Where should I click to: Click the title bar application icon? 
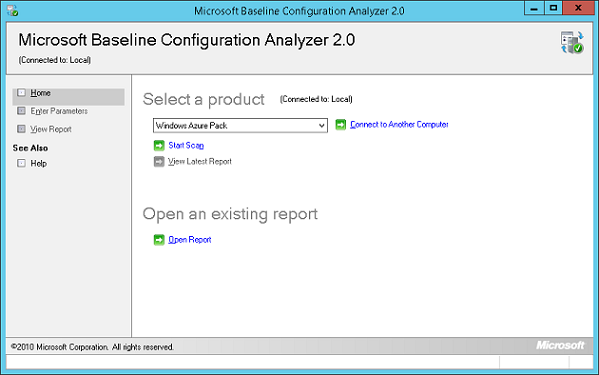point(12,10)
